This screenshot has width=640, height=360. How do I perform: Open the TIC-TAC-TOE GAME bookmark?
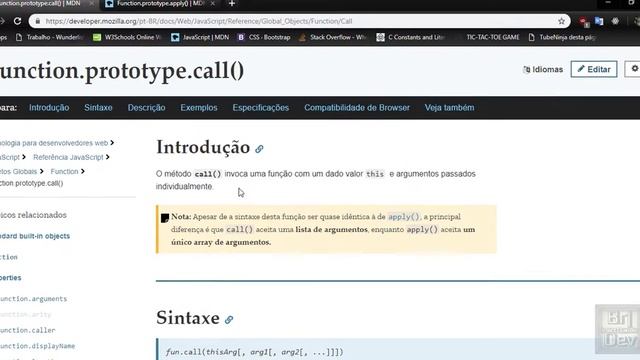tap(493, 37)
